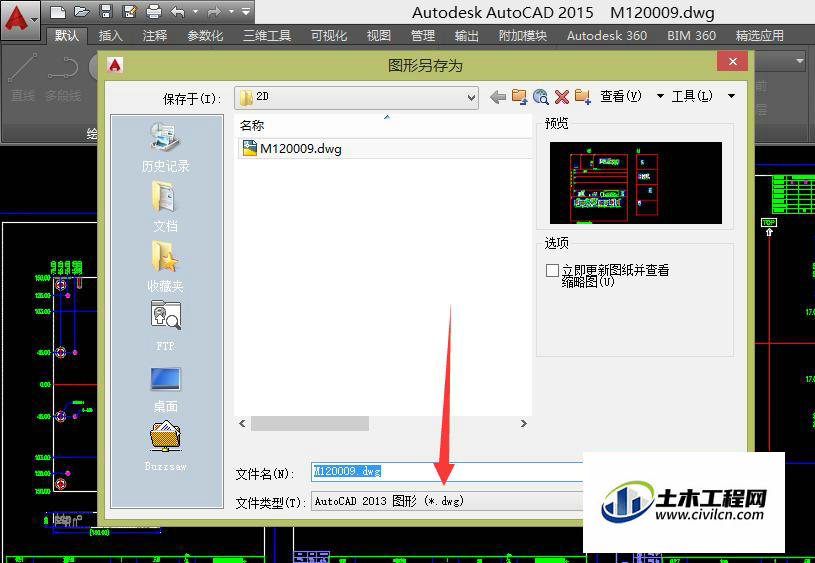
Task: Open the 工具(L) menu
Action: coord(691,96)
